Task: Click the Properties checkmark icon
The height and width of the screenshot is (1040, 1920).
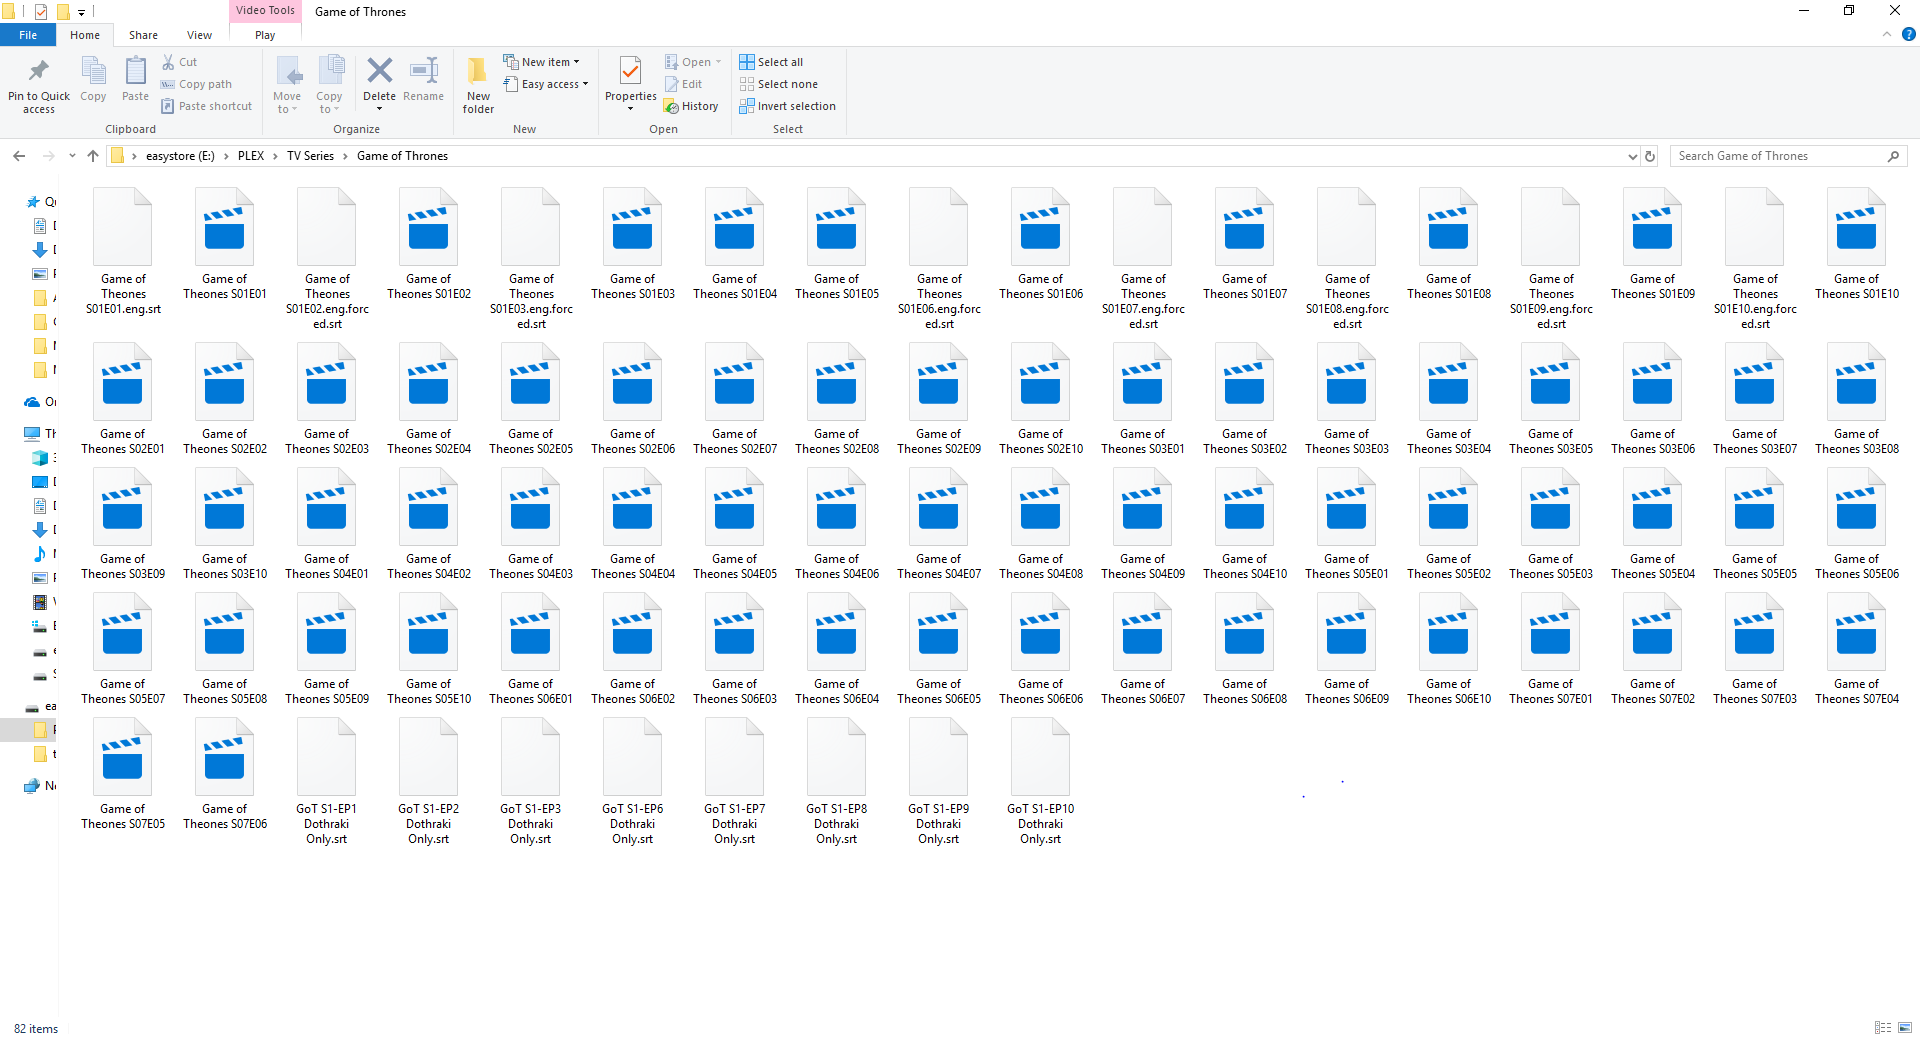Action: pos(630,71)
